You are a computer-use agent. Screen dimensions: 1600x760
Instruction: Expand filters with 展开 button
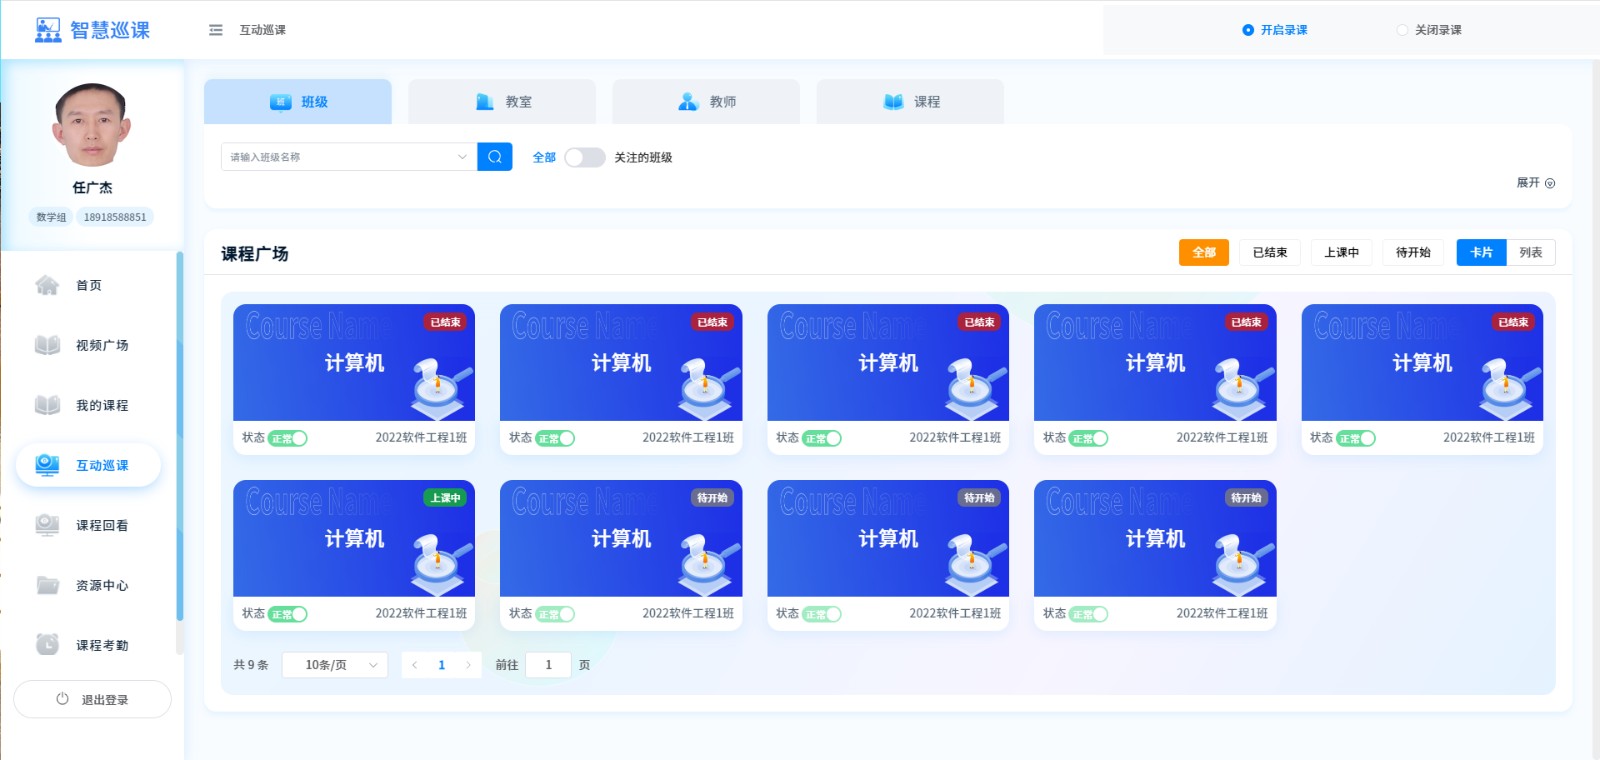(x=1535, y=183)
